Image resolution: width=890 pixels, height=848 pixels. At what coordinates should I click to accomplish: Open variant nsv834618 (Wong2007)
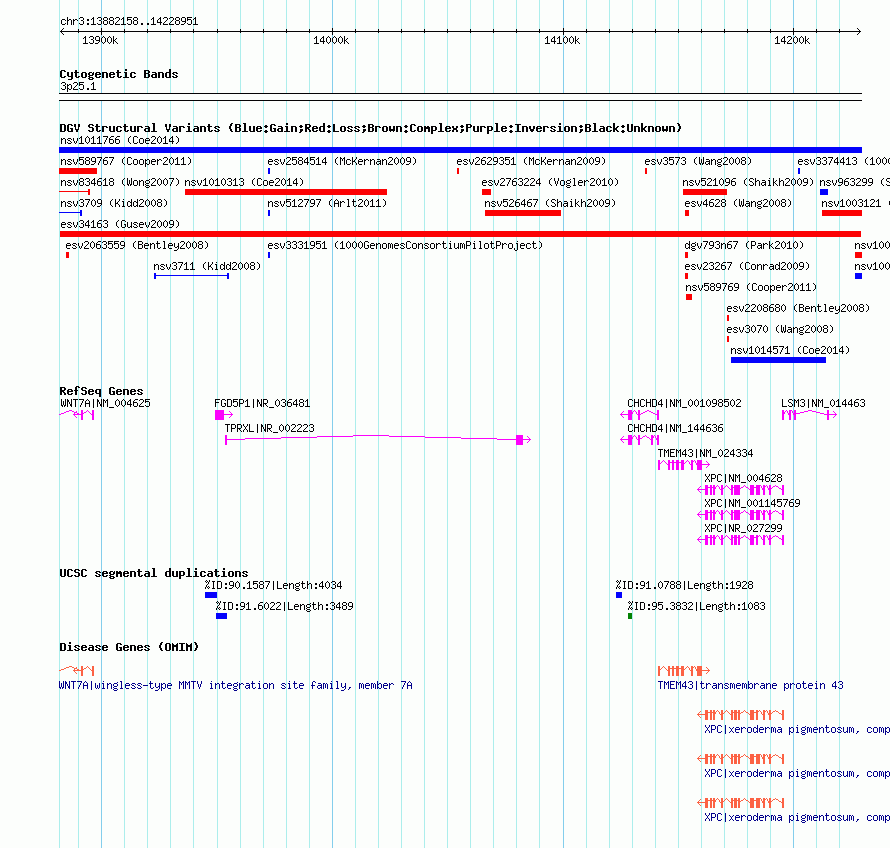pyautogui.click(x=120, y=182)
